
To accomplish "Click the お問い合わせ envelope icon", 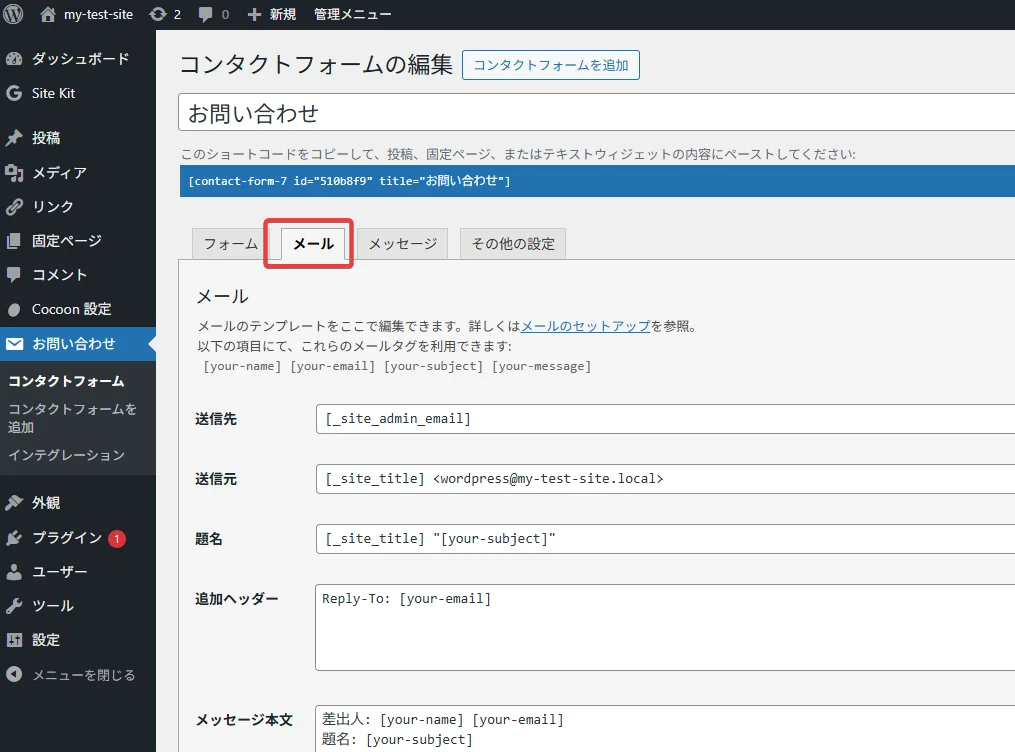I will coord(14,344).
